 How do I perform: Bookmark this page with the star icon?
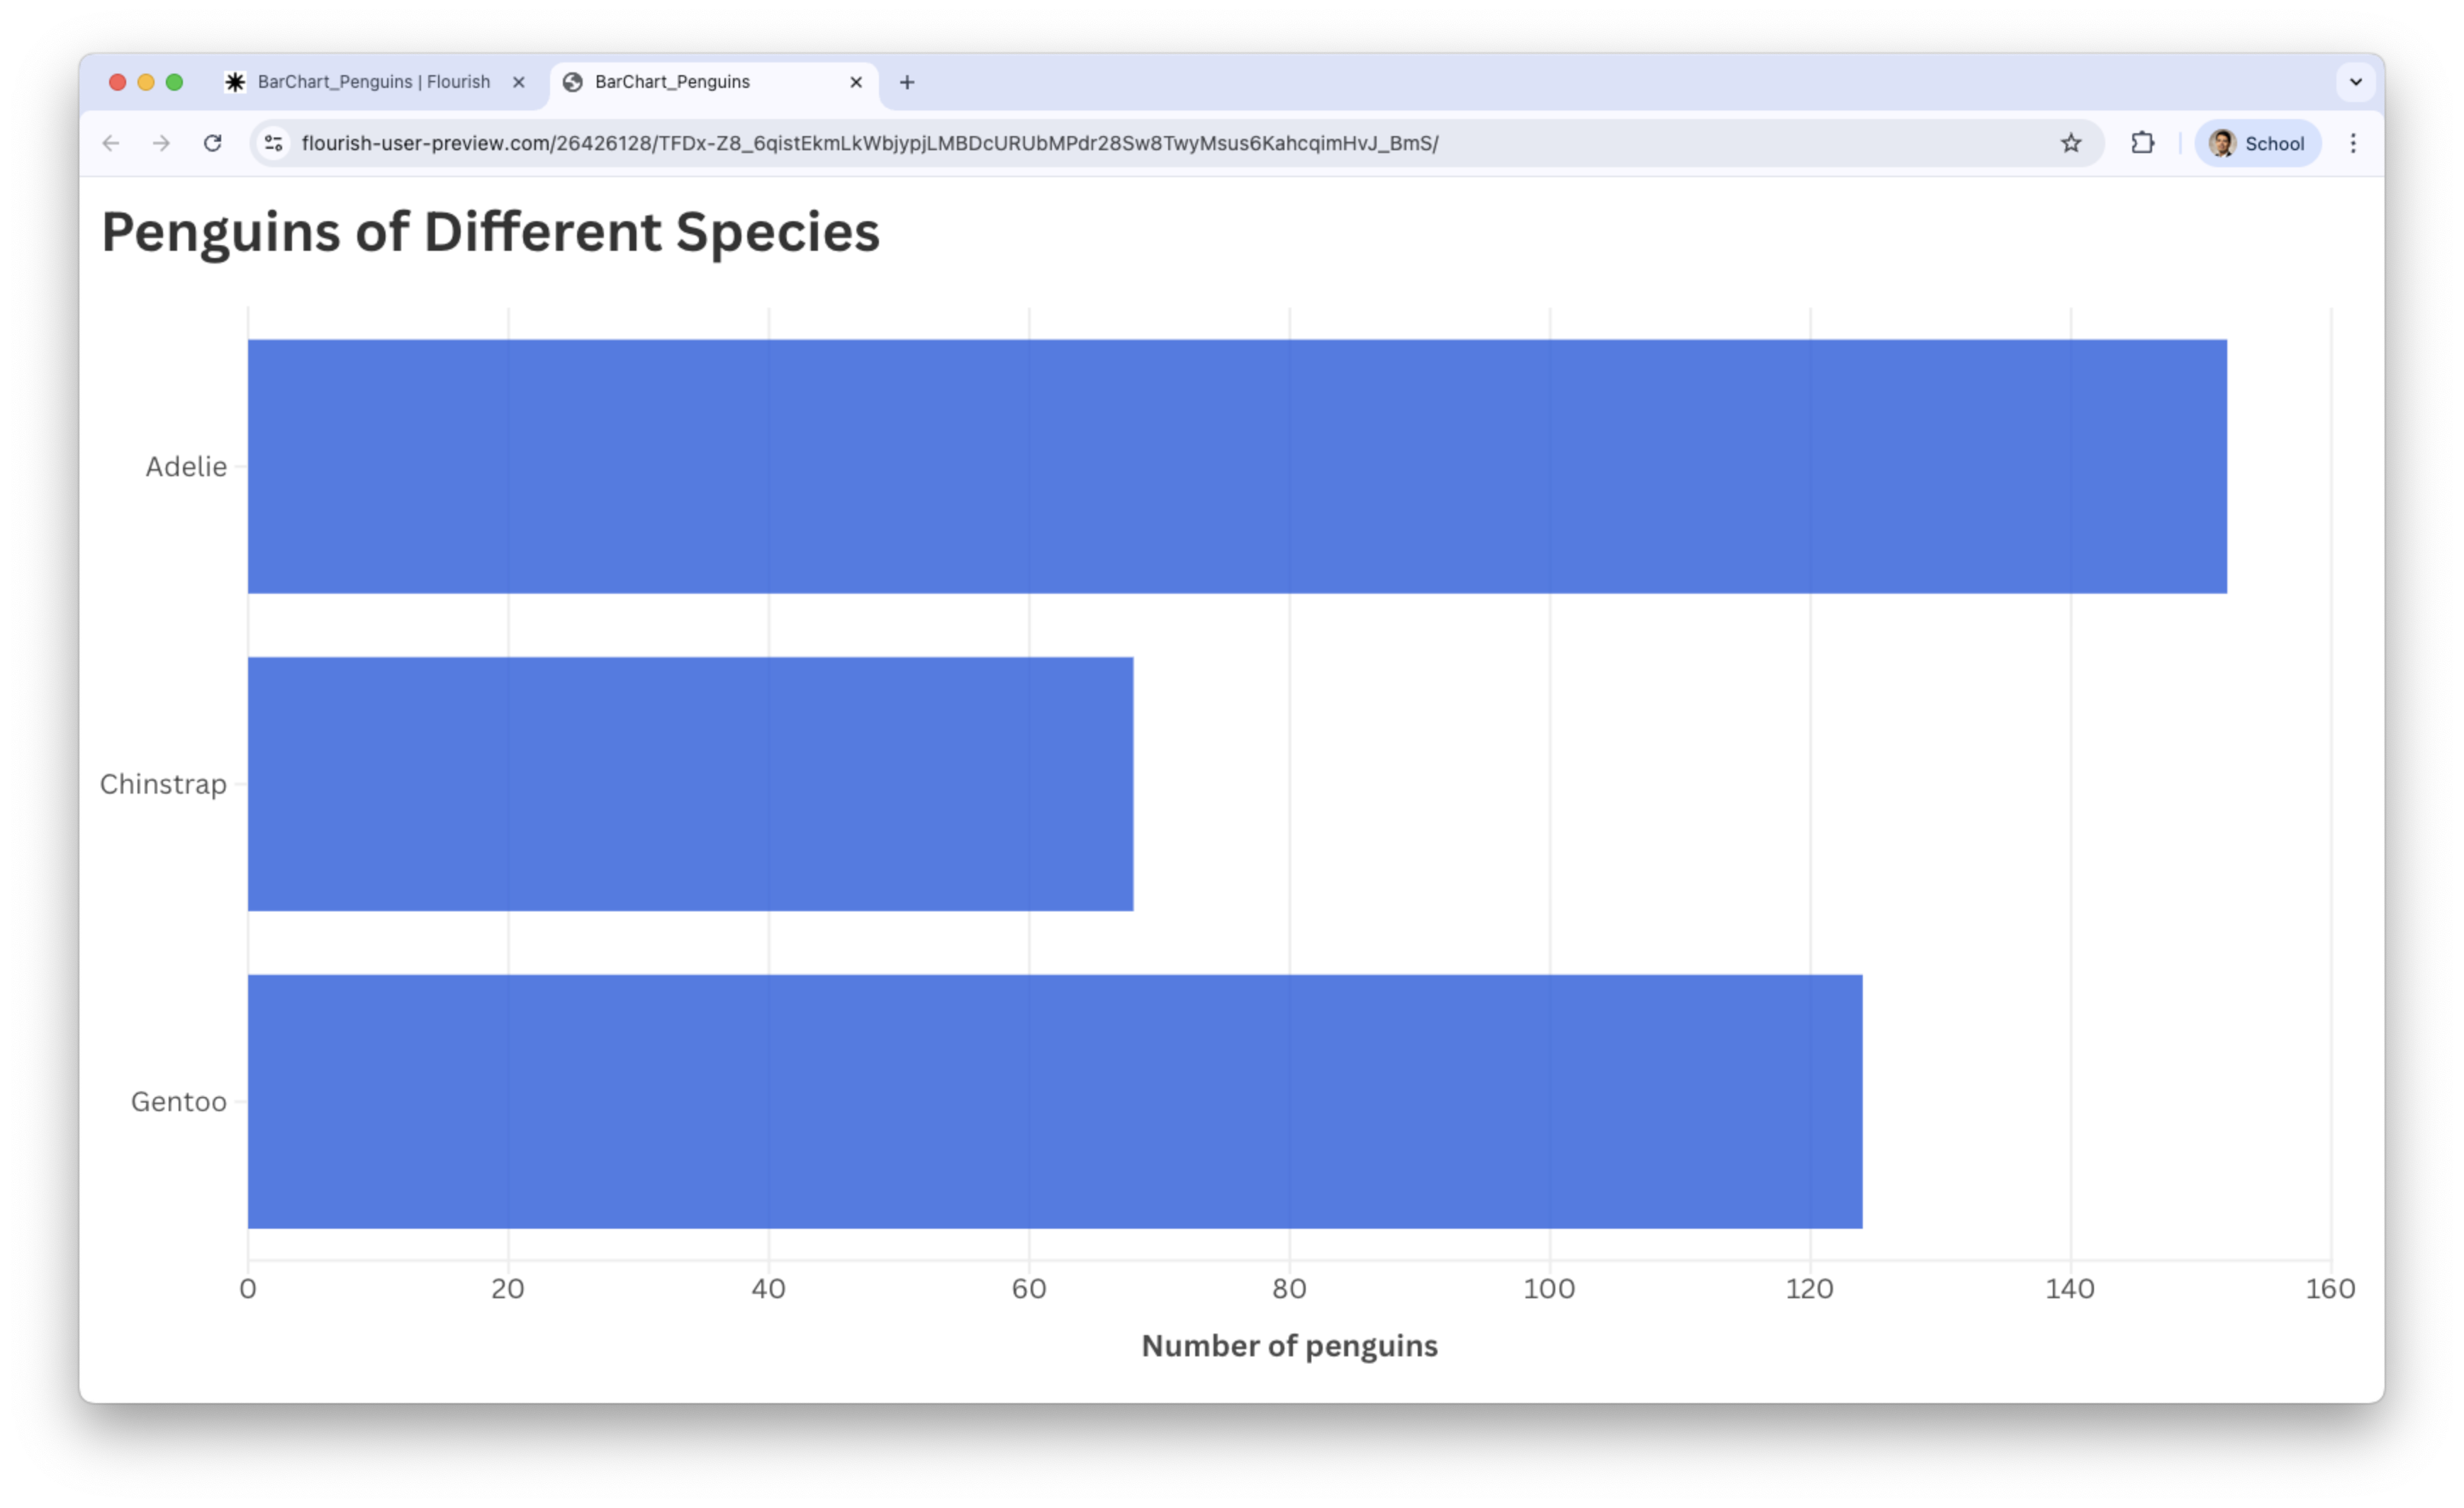2071,143
